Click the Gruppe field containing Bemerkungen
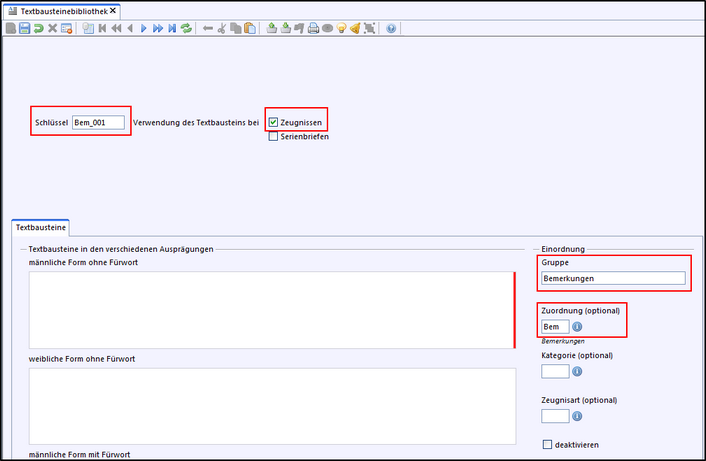This screenshot has height=461, width=706. point(612,279)
